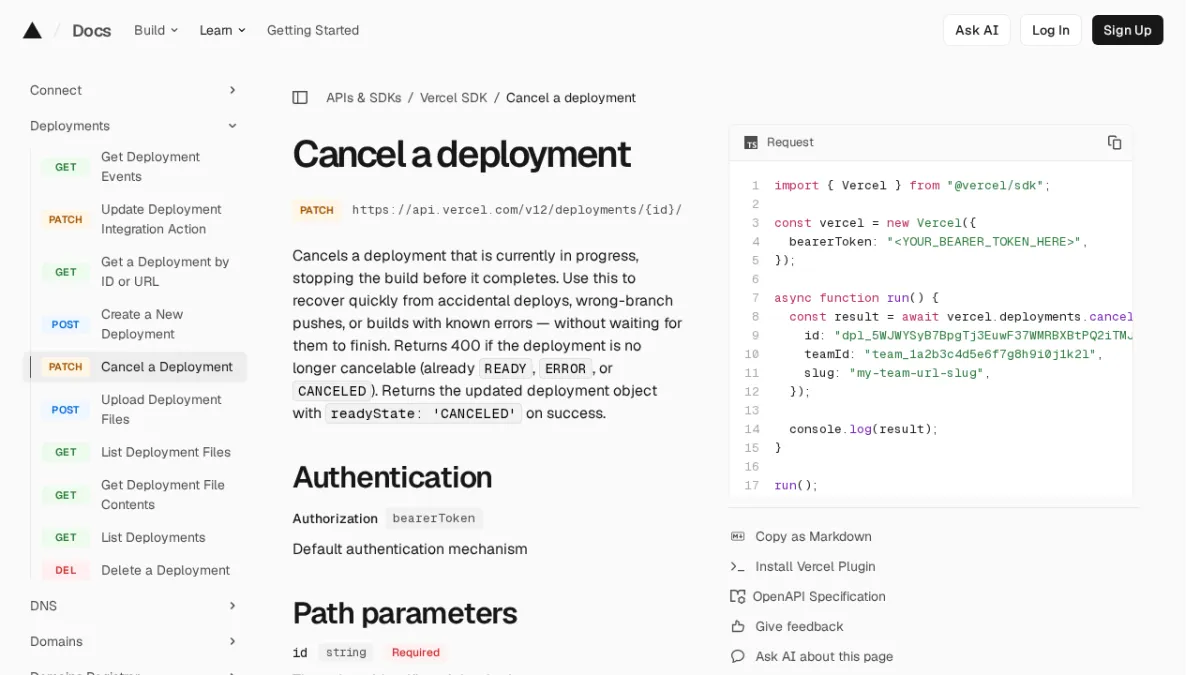Click the endpoint URL text

point(517,210)
